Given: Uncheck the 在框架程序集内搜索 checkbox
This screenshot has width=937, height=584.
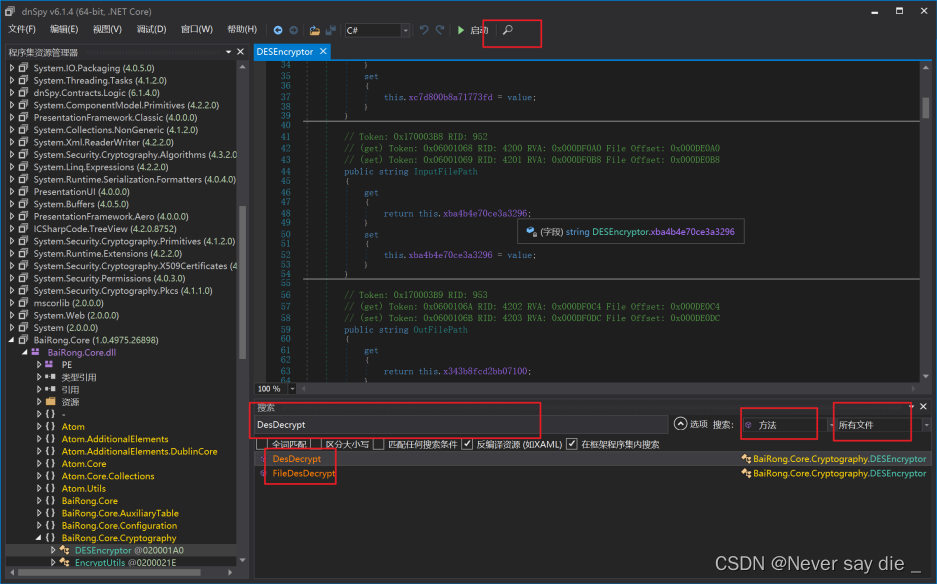Looking at the screenshot, I should click(x=572, y=444).
